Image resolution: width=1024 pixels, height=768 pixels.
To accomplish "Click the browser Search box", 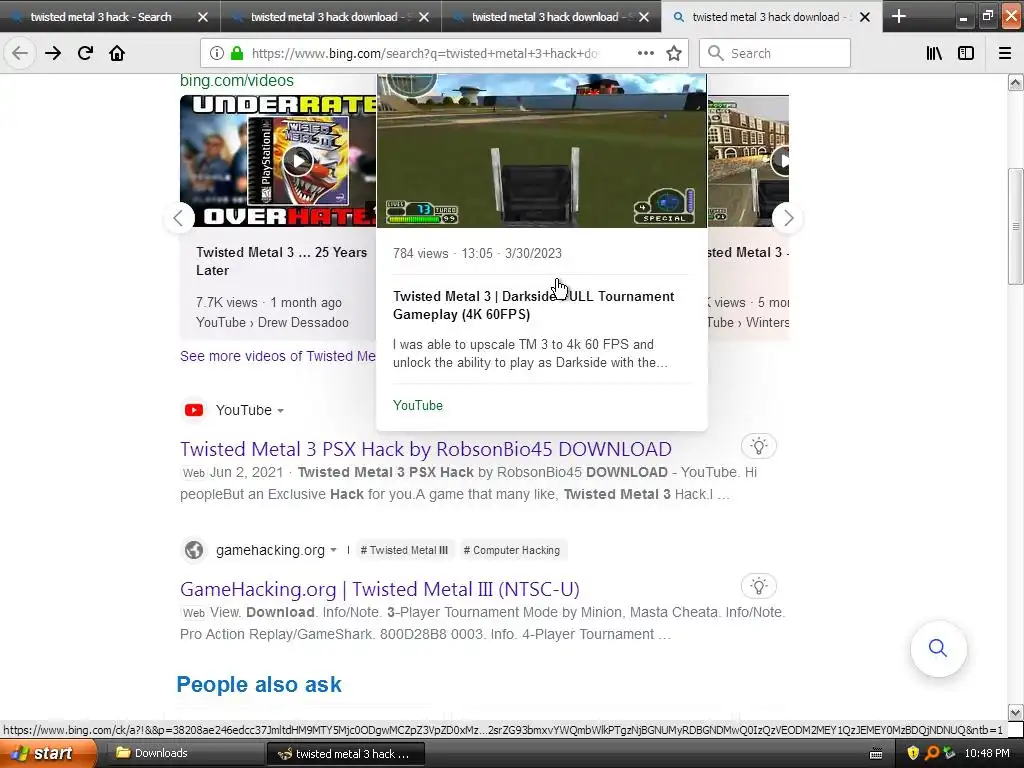I will point(775,54).
